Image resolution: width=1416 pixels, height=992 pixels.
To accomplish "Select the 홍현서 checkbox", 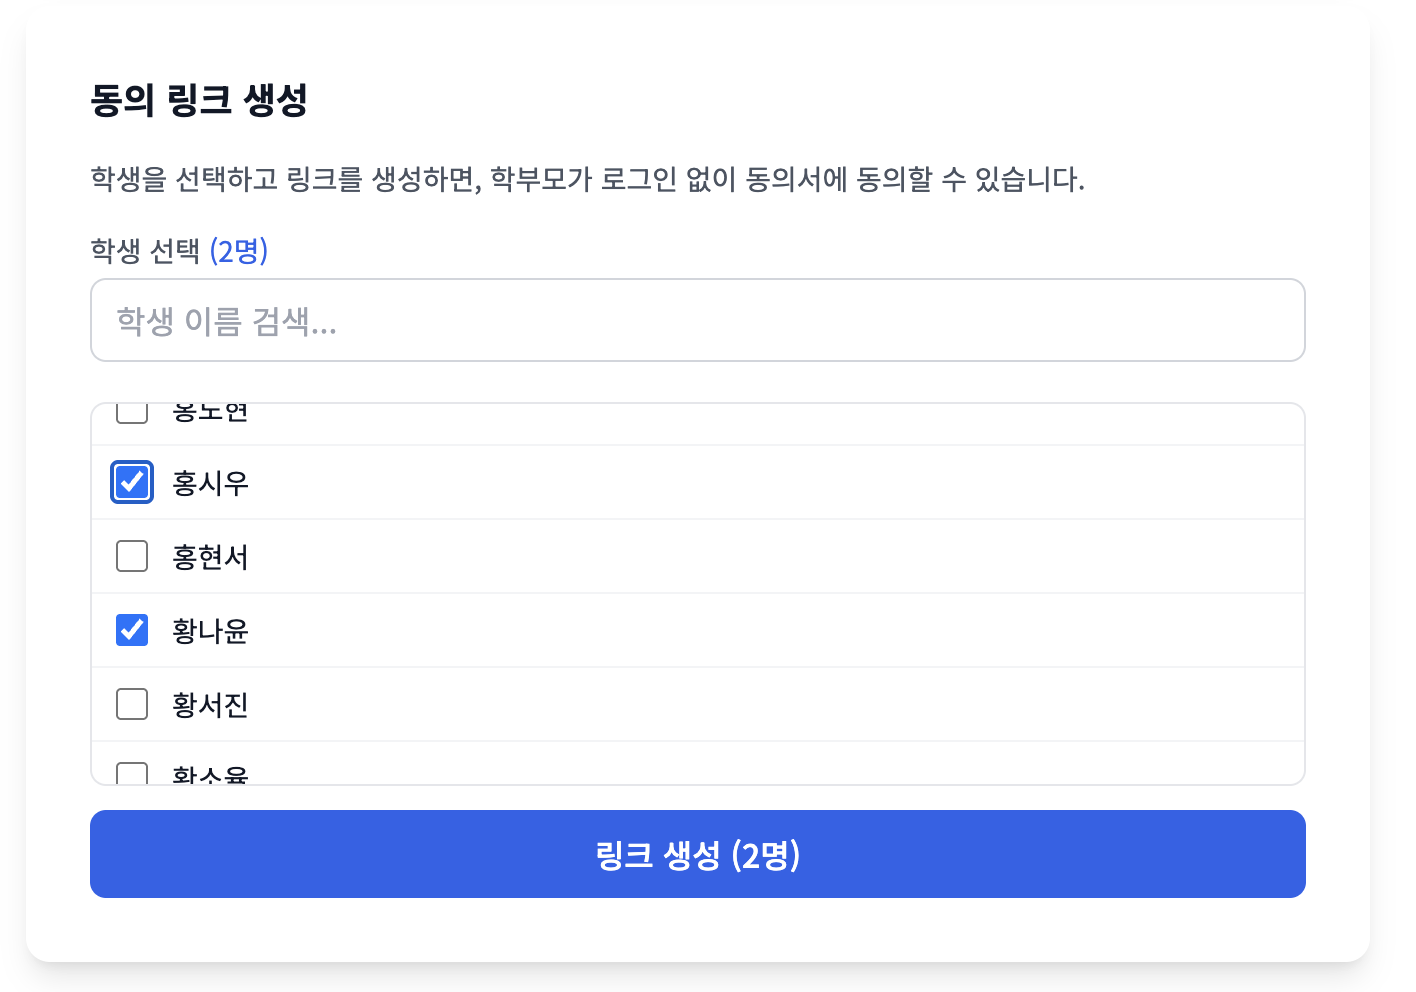I will tap(131, 556).
